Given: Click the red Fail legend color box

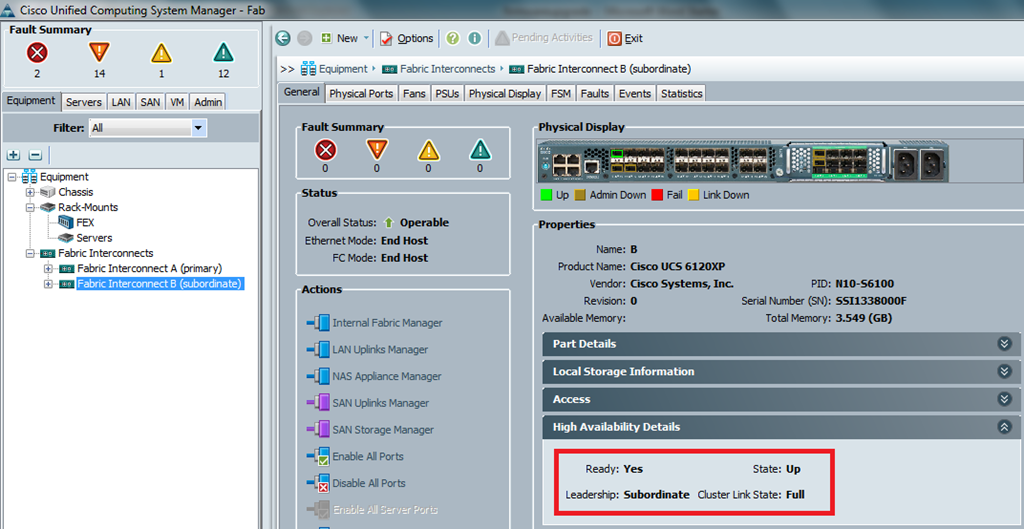Looking at the screenshot, I should (x=657, y=195).
